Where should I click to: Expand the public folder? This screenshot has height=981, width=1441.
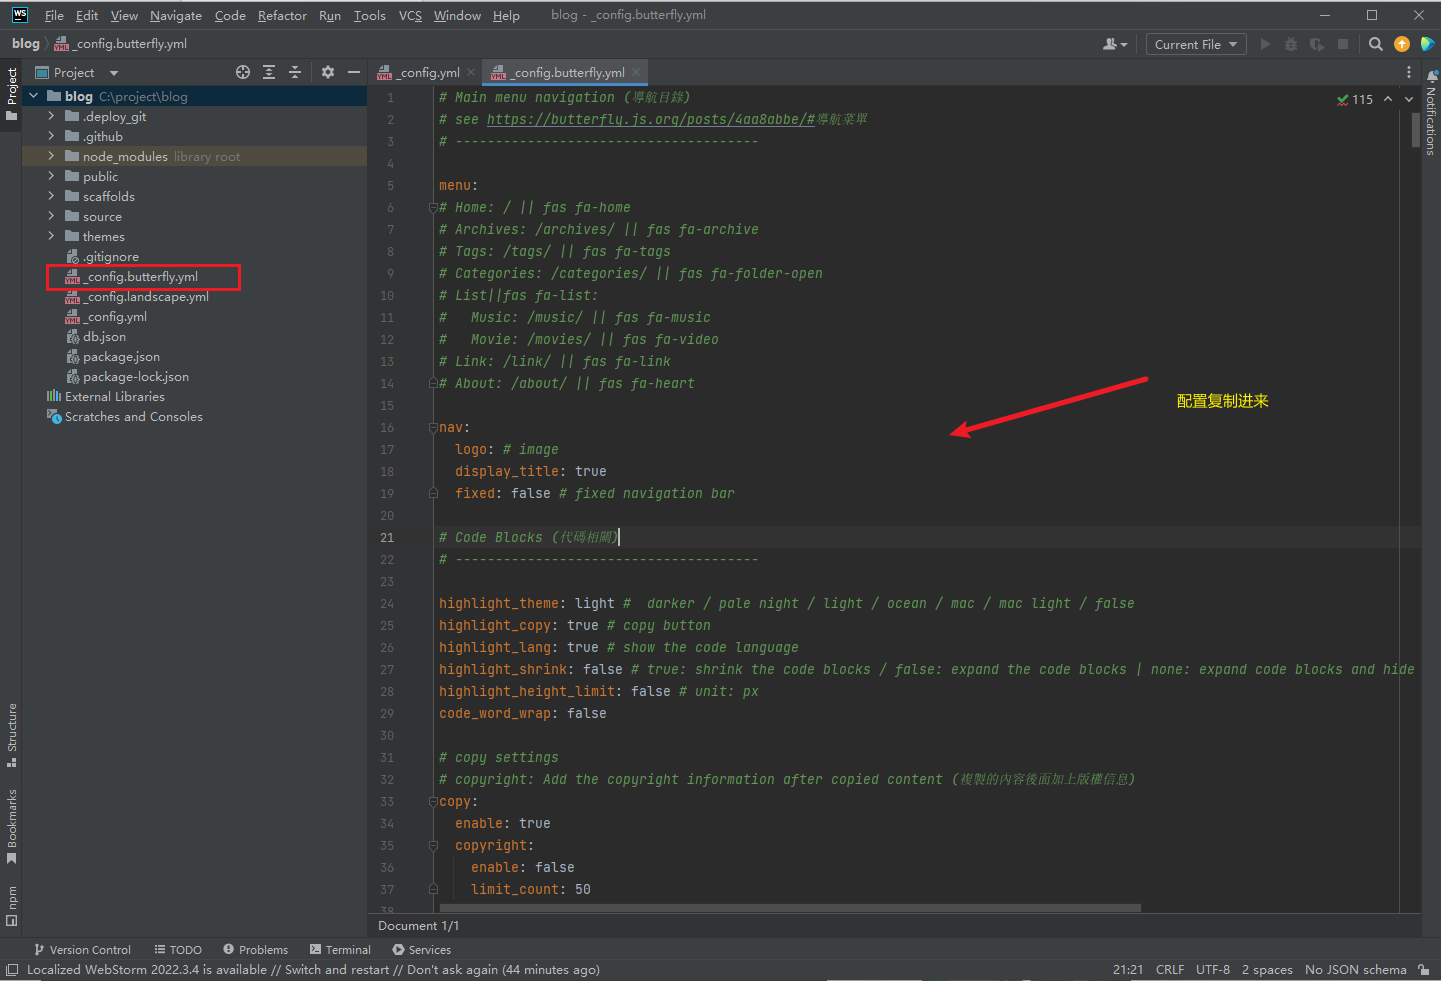[x=51, y=176]
